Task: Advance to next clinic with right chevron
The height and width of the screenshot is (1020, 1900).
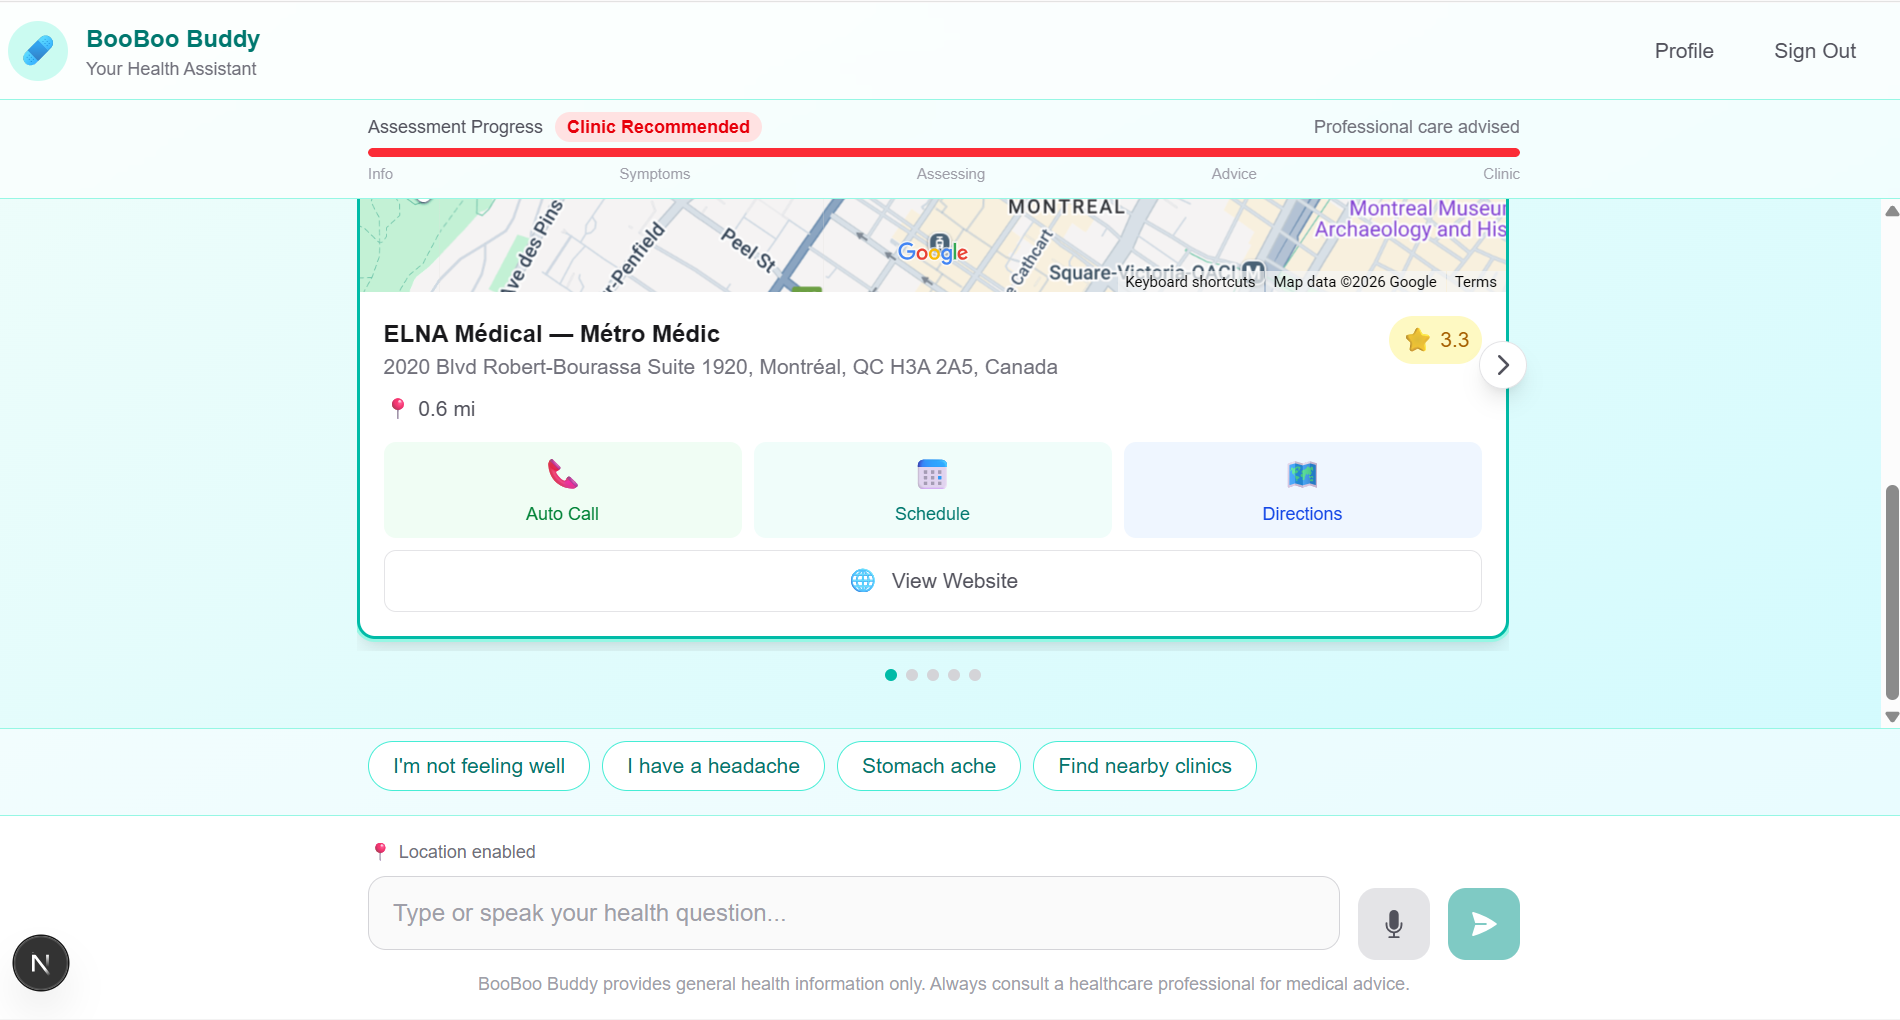Action: pyautogui.click(x=1502, y=365)
